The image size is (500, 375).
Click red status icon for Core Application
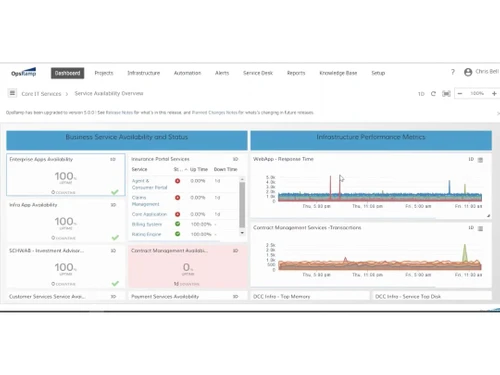(178, 214)
